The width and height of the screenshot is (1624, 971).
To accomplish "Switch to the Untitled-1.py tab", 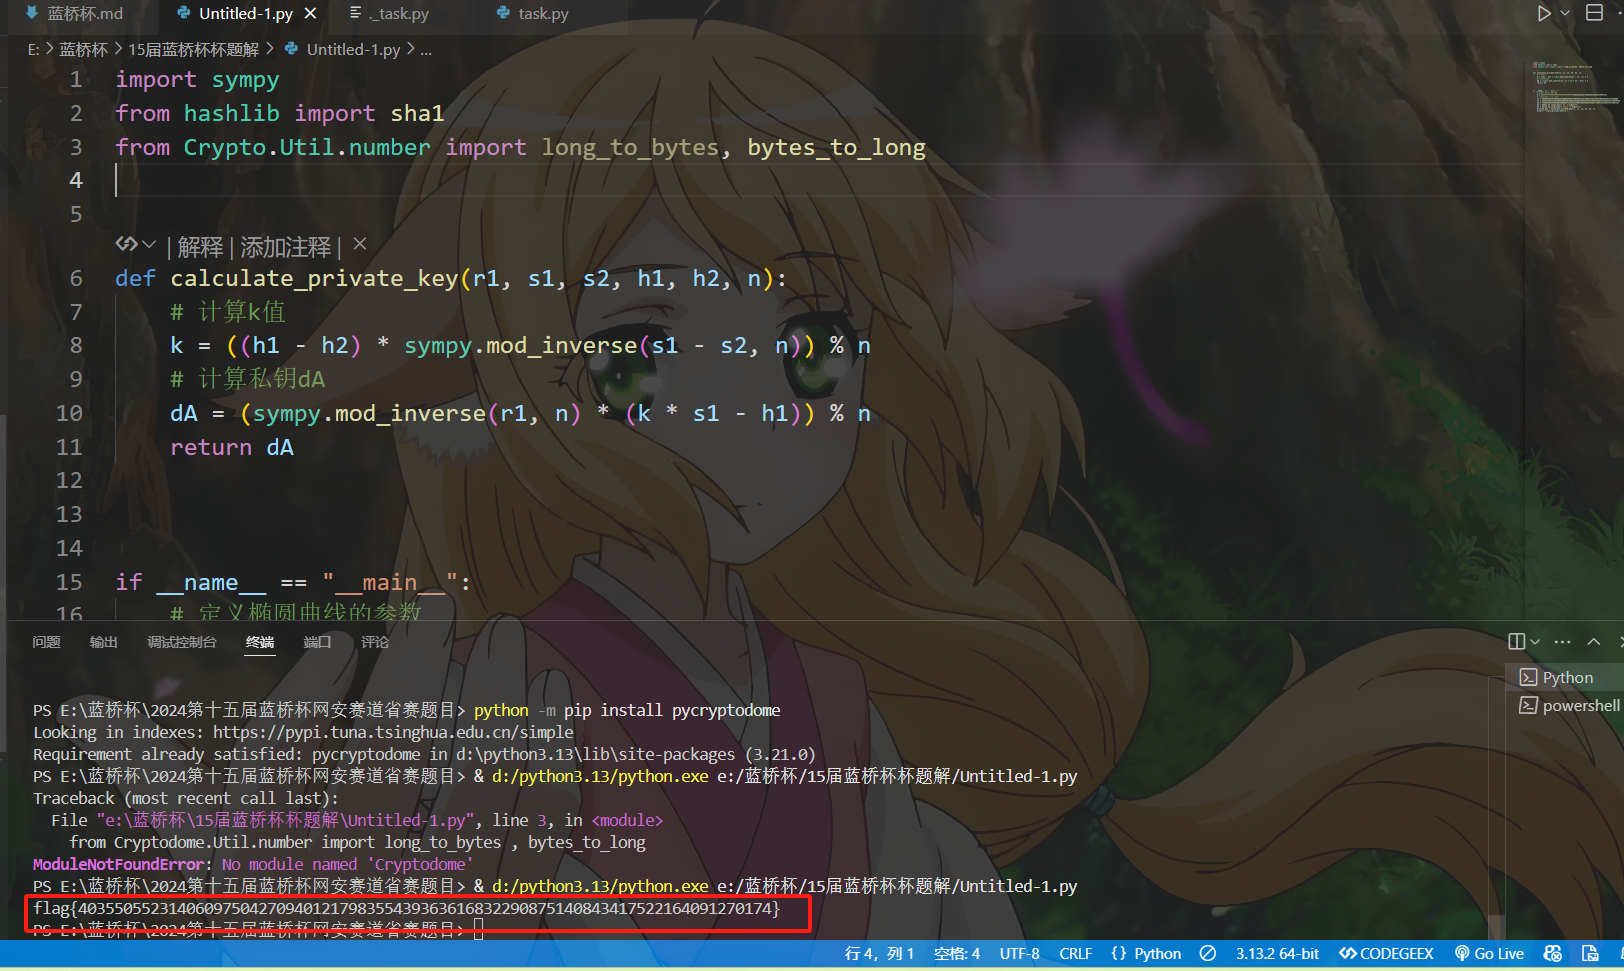I will point(245,13).
